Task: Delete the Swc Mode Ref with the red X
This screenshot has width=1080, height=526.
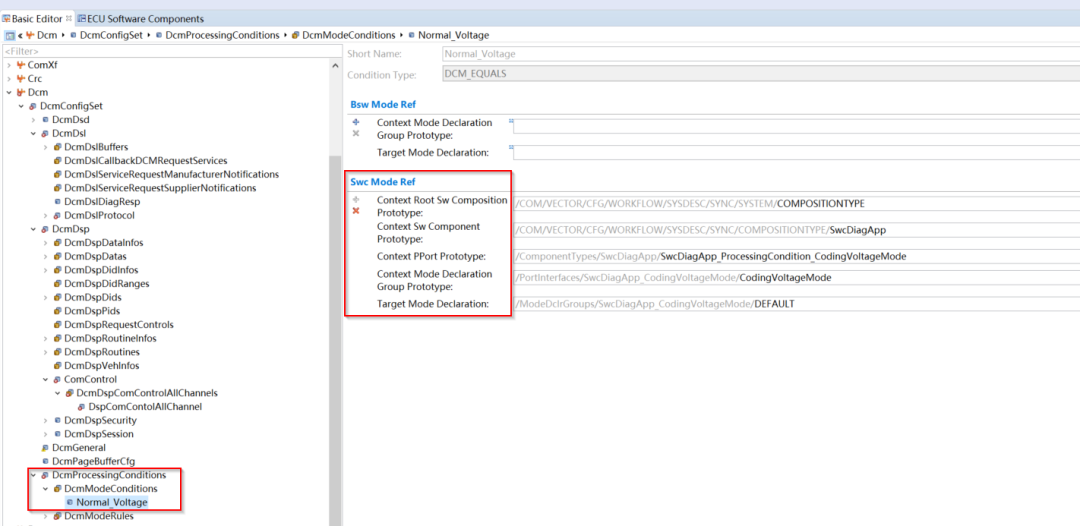Action: (356, 211)
